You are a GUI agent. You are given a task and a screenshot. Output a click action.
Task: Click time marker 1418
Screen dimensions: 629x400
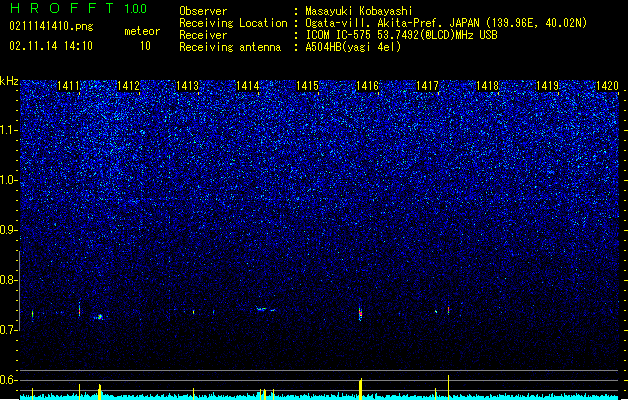[487, 85]
